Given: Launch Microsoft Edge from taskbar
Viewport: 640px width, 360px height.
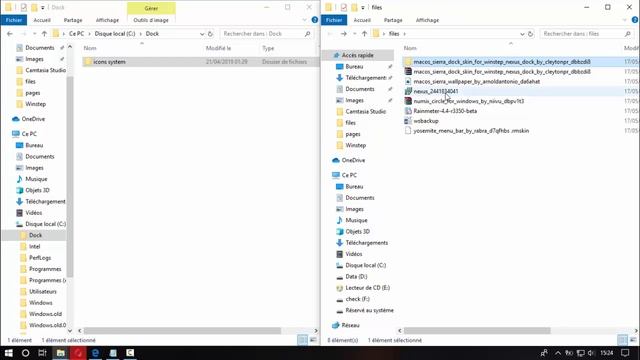Looking at the screenshot, I should [95, 353].
